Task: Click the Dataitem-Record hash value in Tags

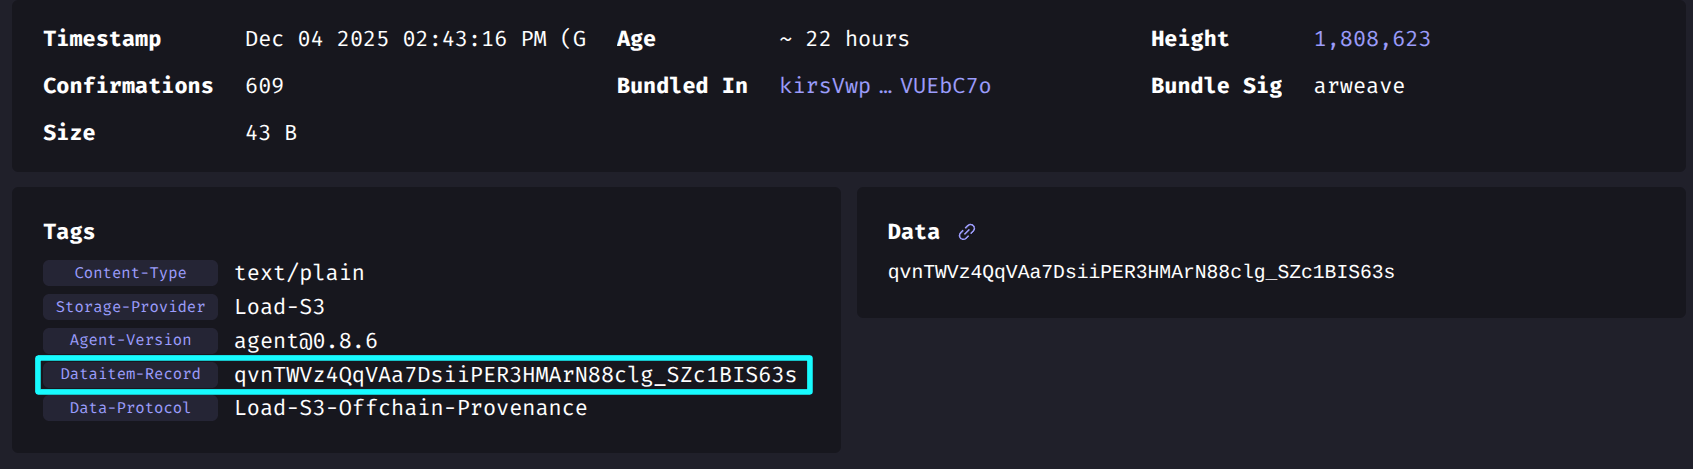Action: pos(515,375)
